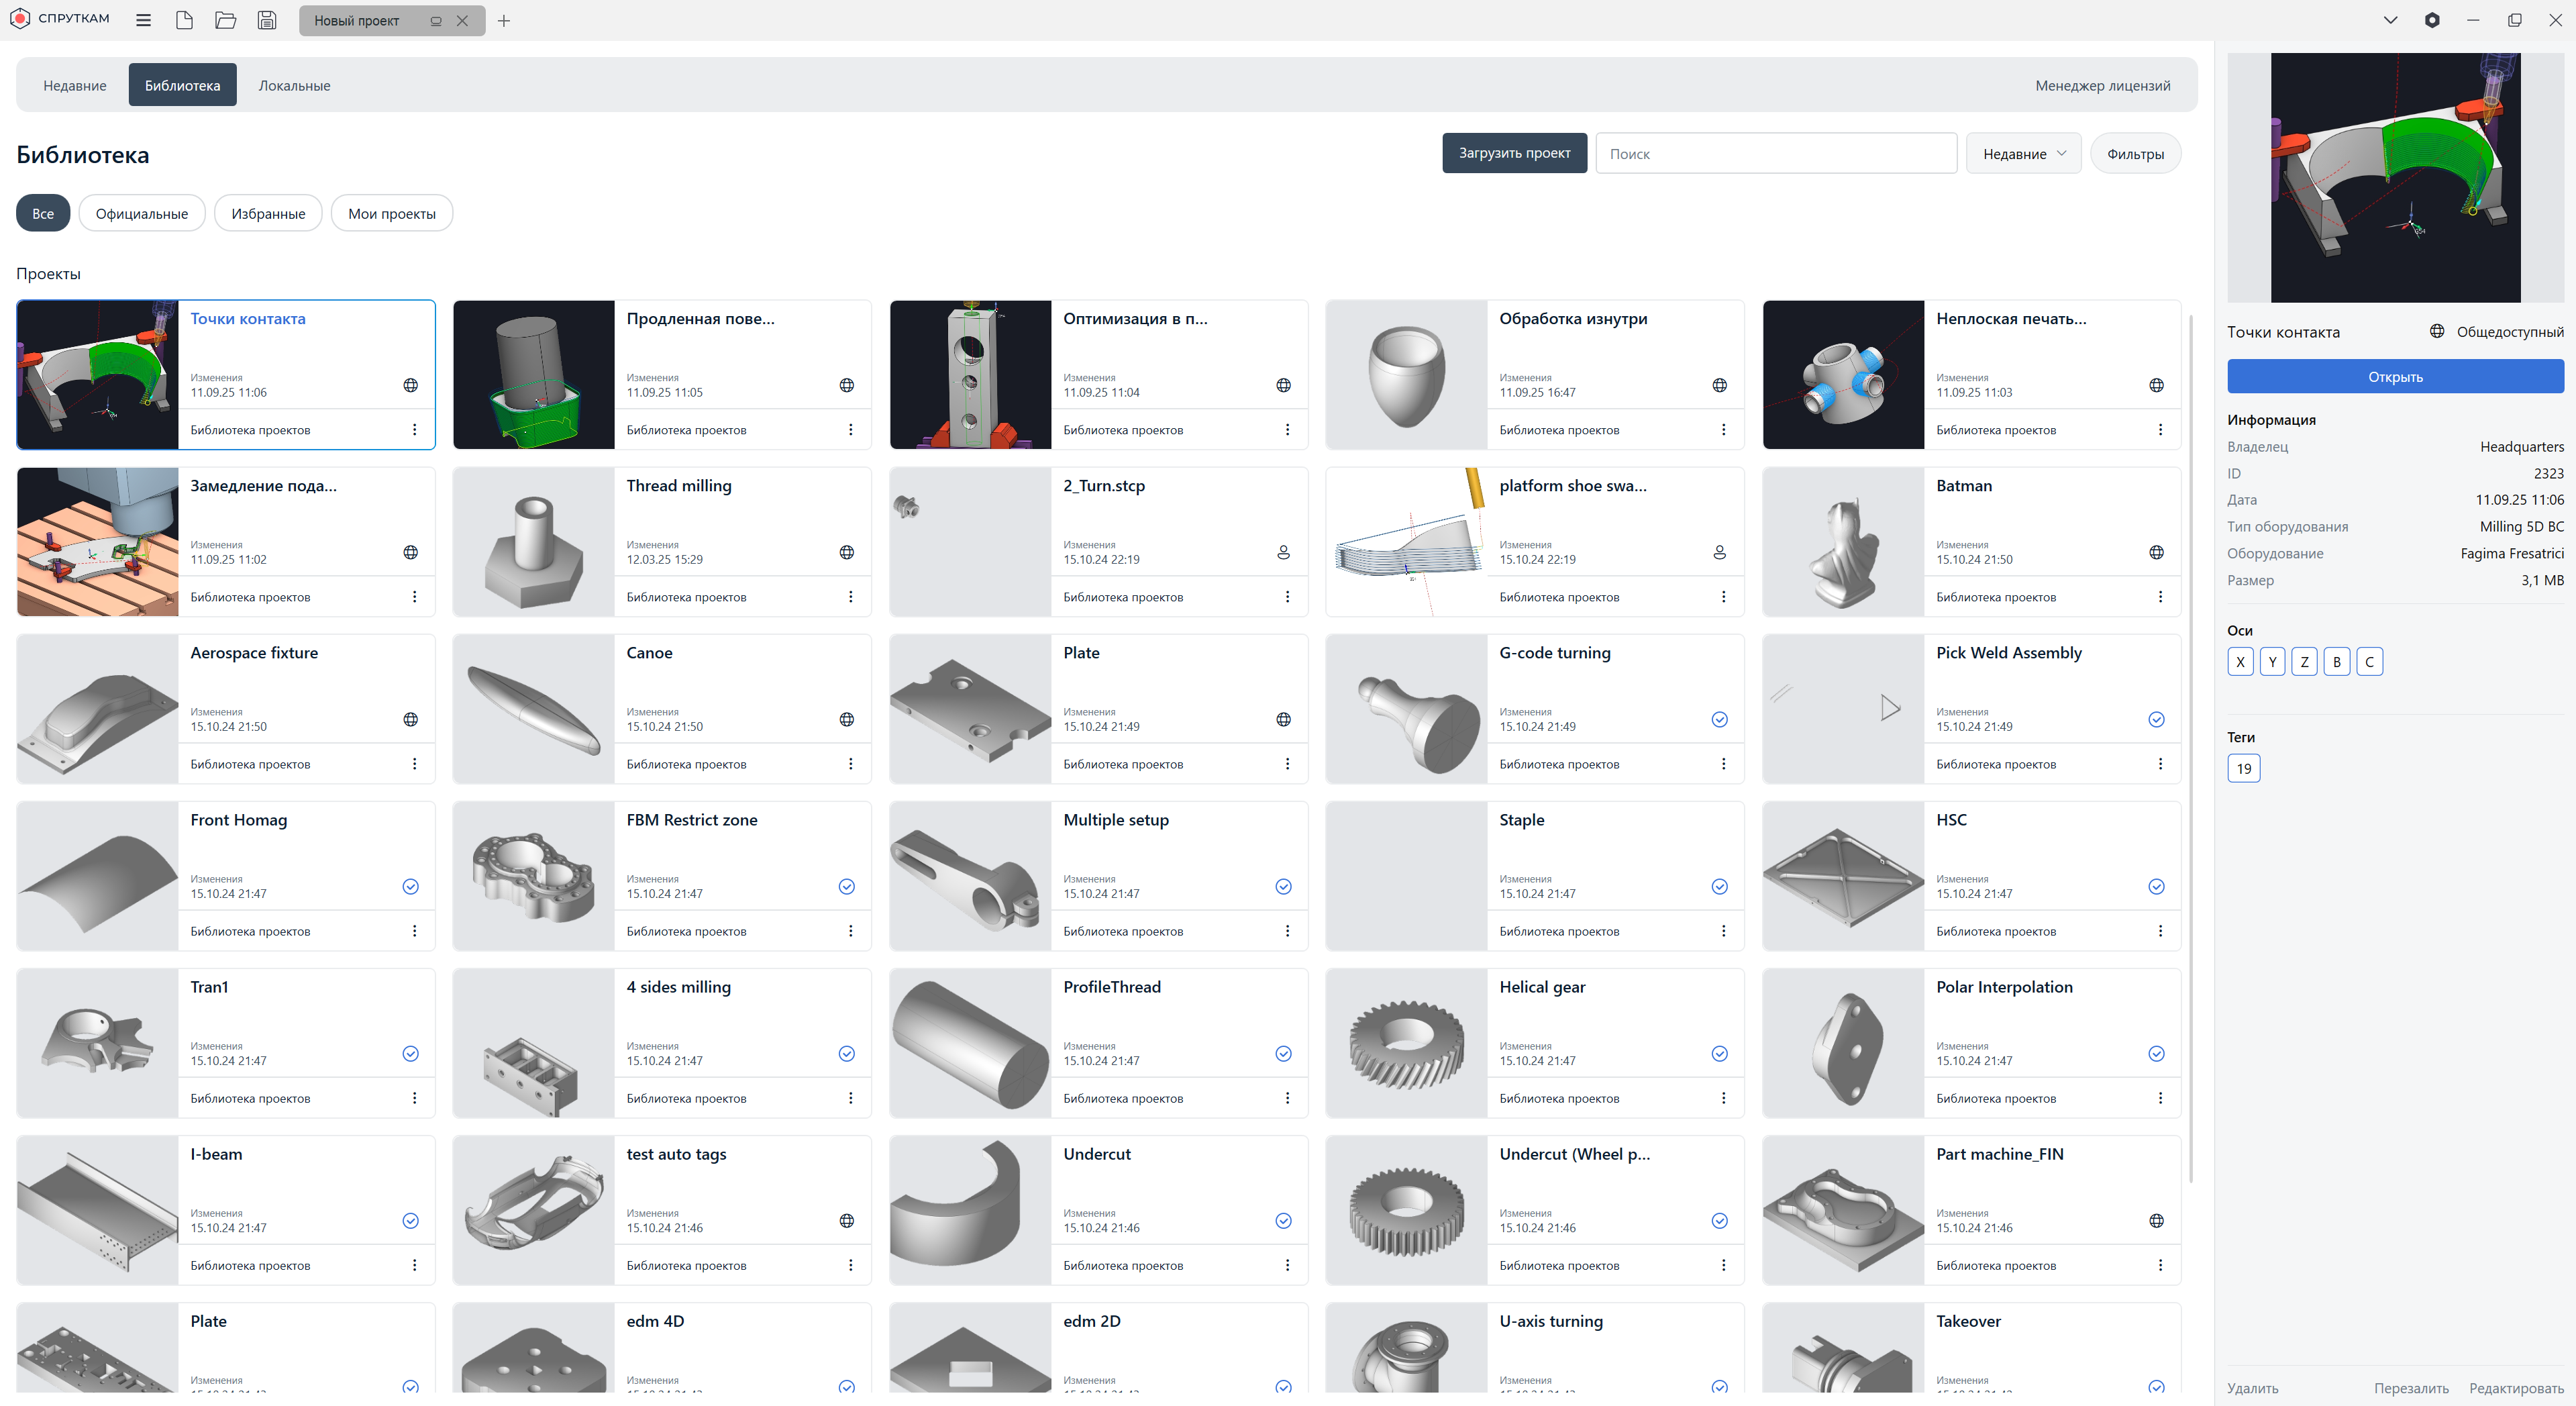The height and width of the screenshot is (1406, 2576).
Task: Expand the top-right chevron dropdown
Action: [x=2390, y=20]
